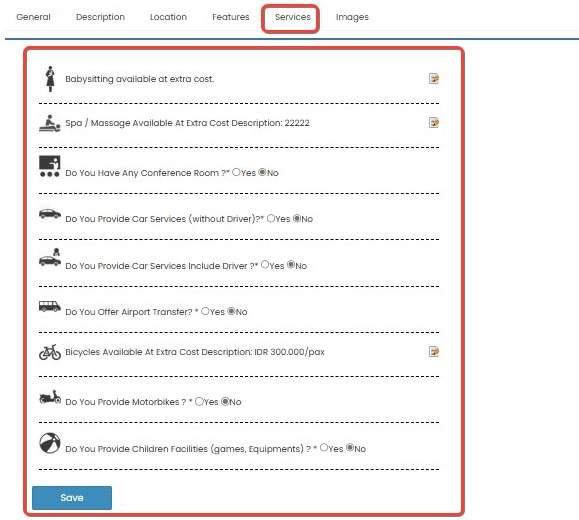The image size is (579, 520).
Task: Click the edit icon for Babysitting service
Action: pyautogui.click(x=434, y=79)
